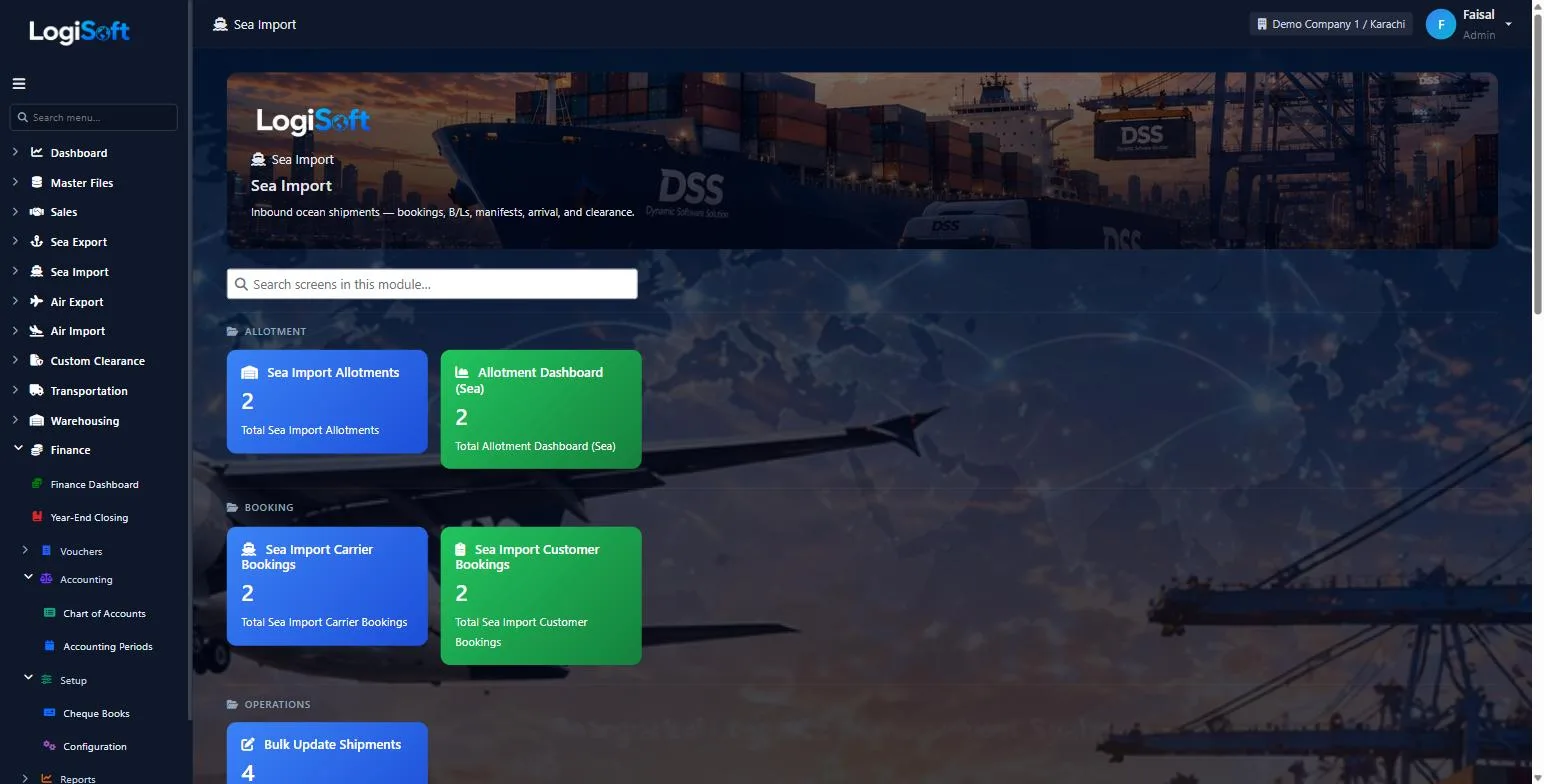The width and height of the screenshot is (1544, 784).
Task: Click the Air Import landing plane icon
Action: (37, 331)
